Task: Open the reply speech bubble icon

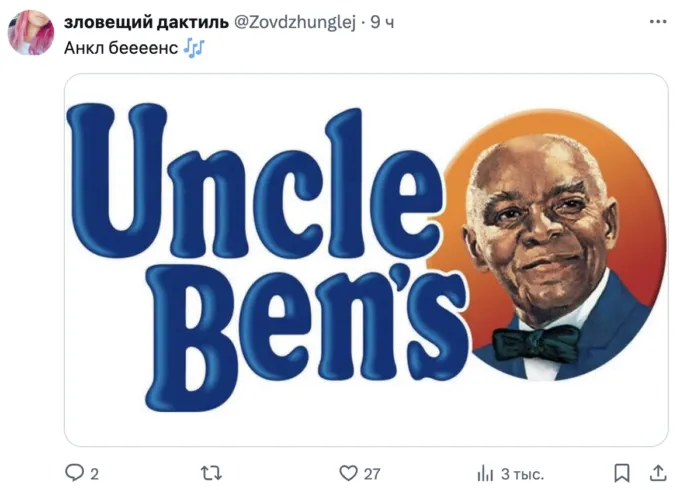Action: click(x=74, y=472)
